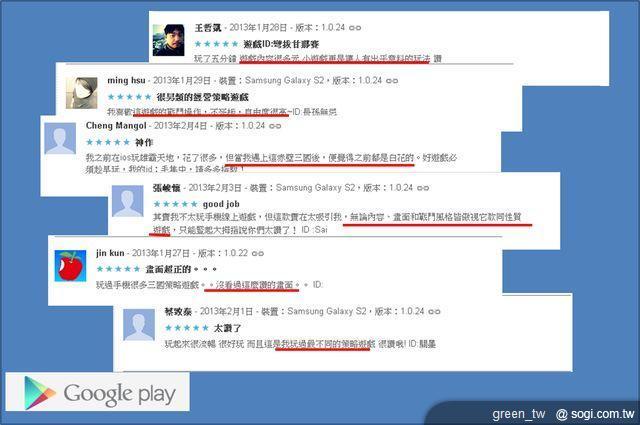Open reviewer name ming hsu
640x425 pixels.
(126, 80)
